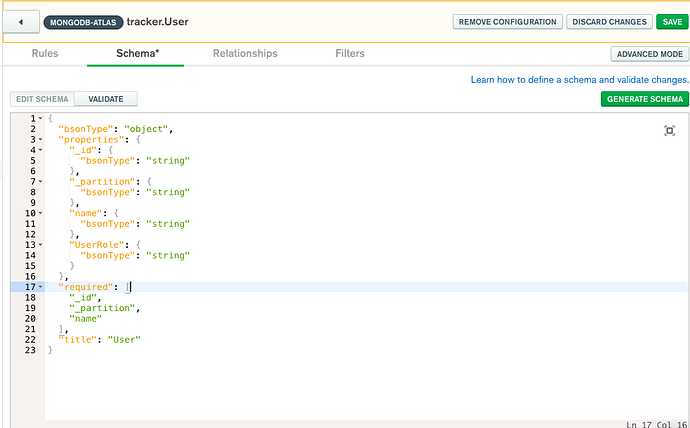This screenshot has height=428, width=690.
Task: Open the Filters tab
Action: (x=350, y=53)
